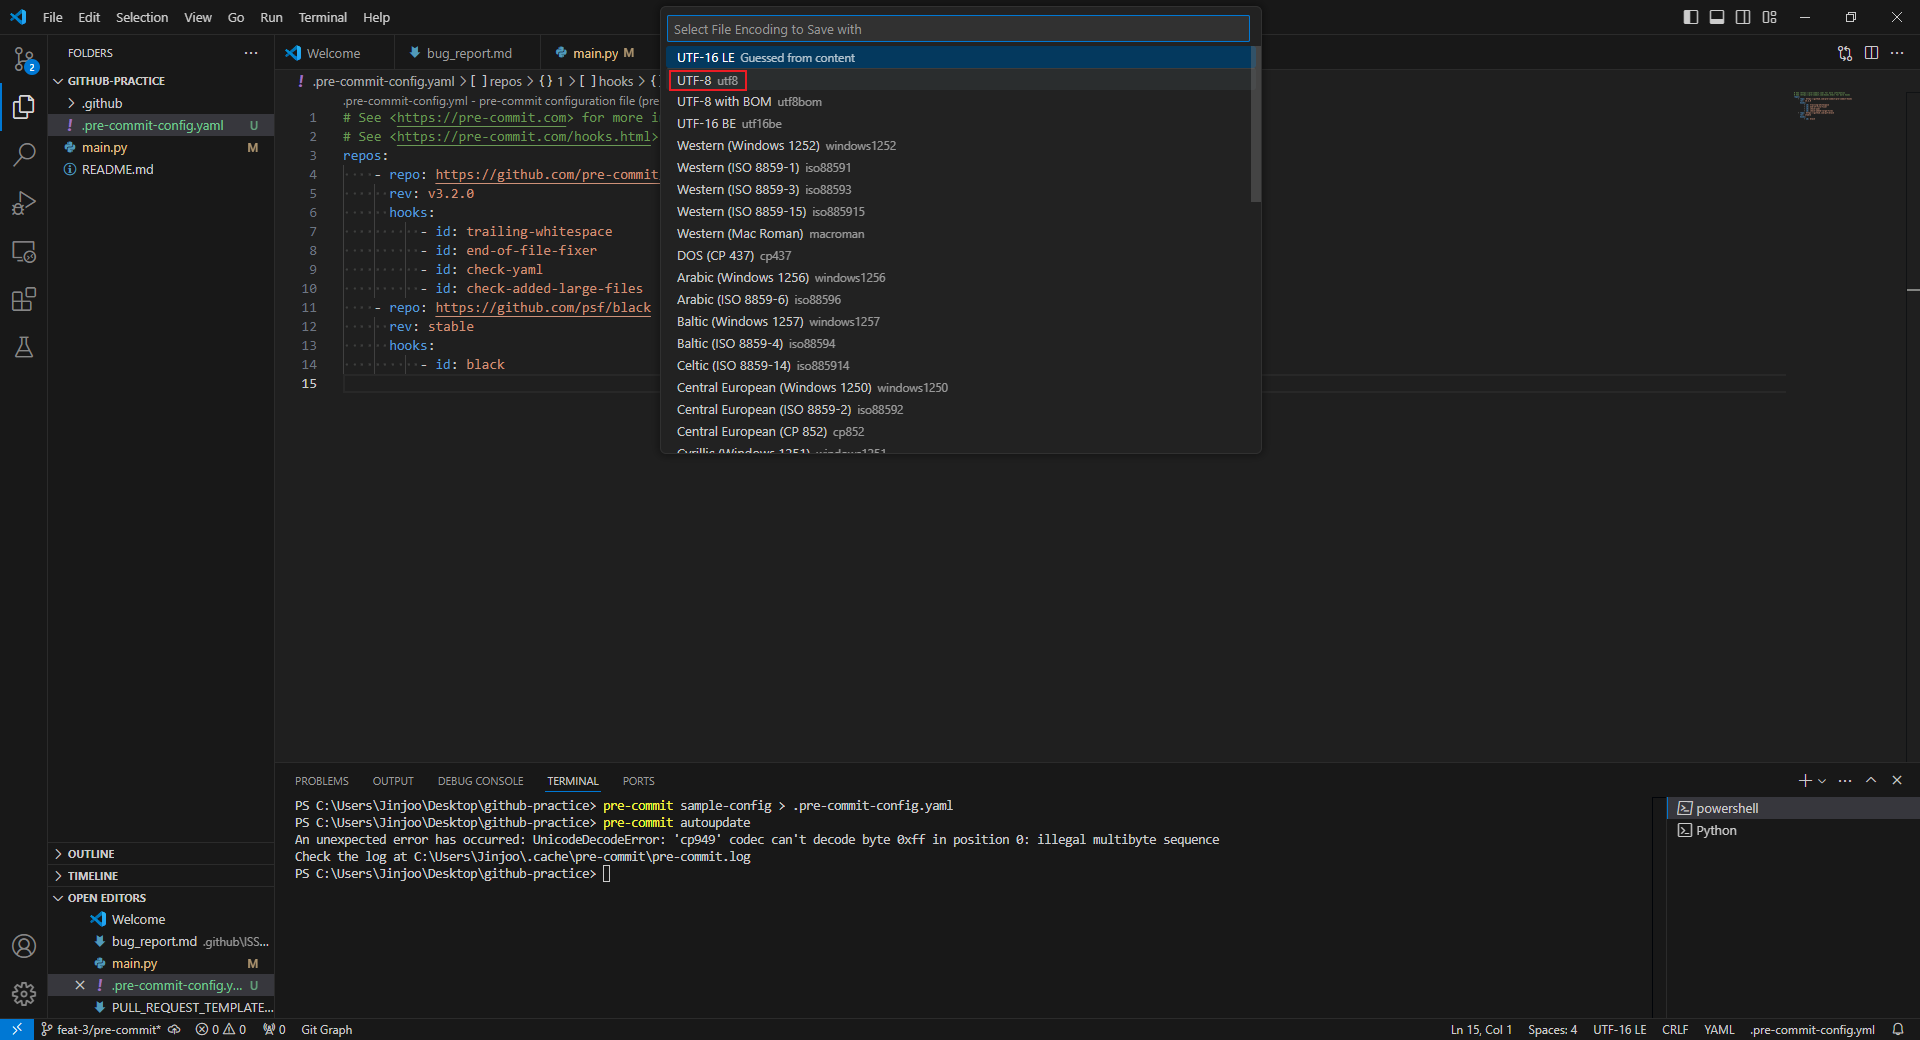Expand the .github folder

(x=161, y=103)
